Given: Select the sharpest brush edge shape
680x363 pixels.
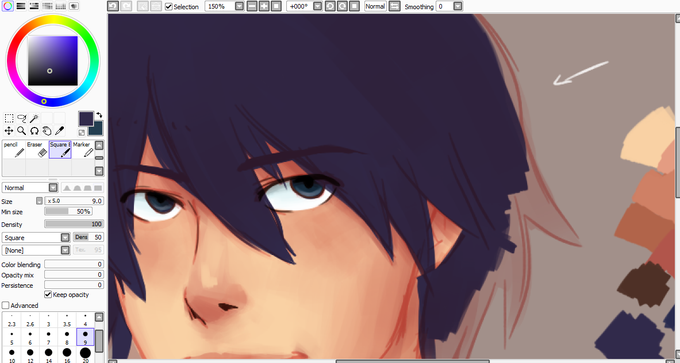Looking at the screenshot, I should pos(67,188).
